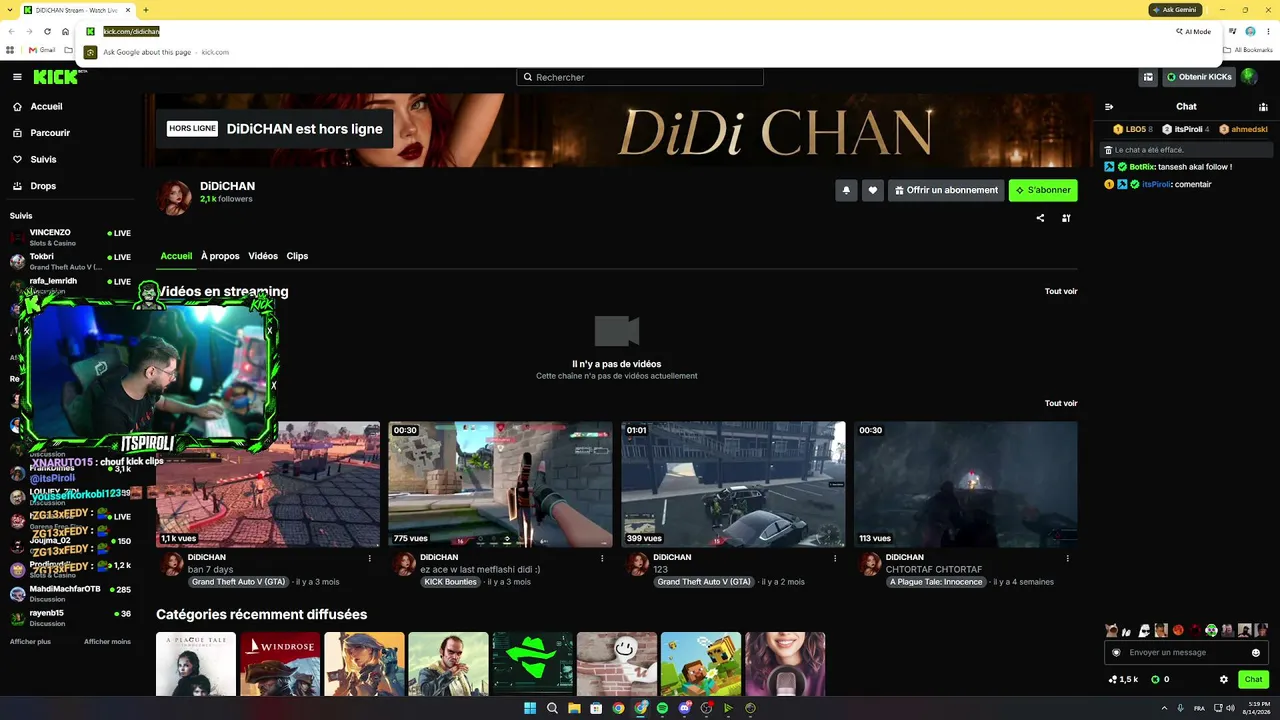Collapse the chat panel

[1108, 107]
